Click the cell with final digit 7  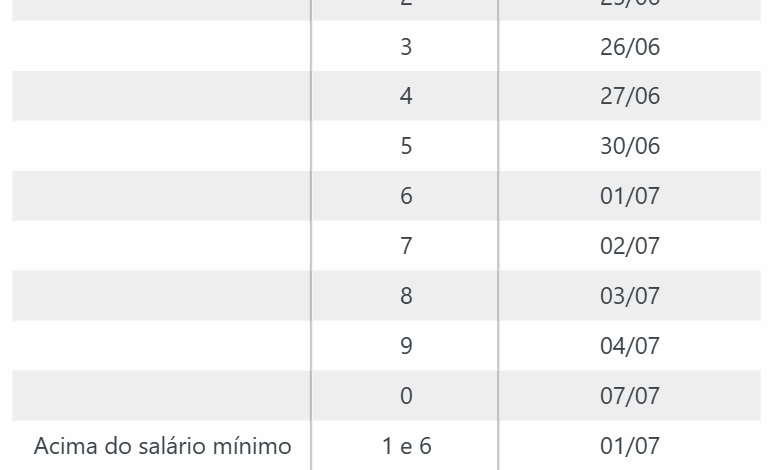(406, 246)
